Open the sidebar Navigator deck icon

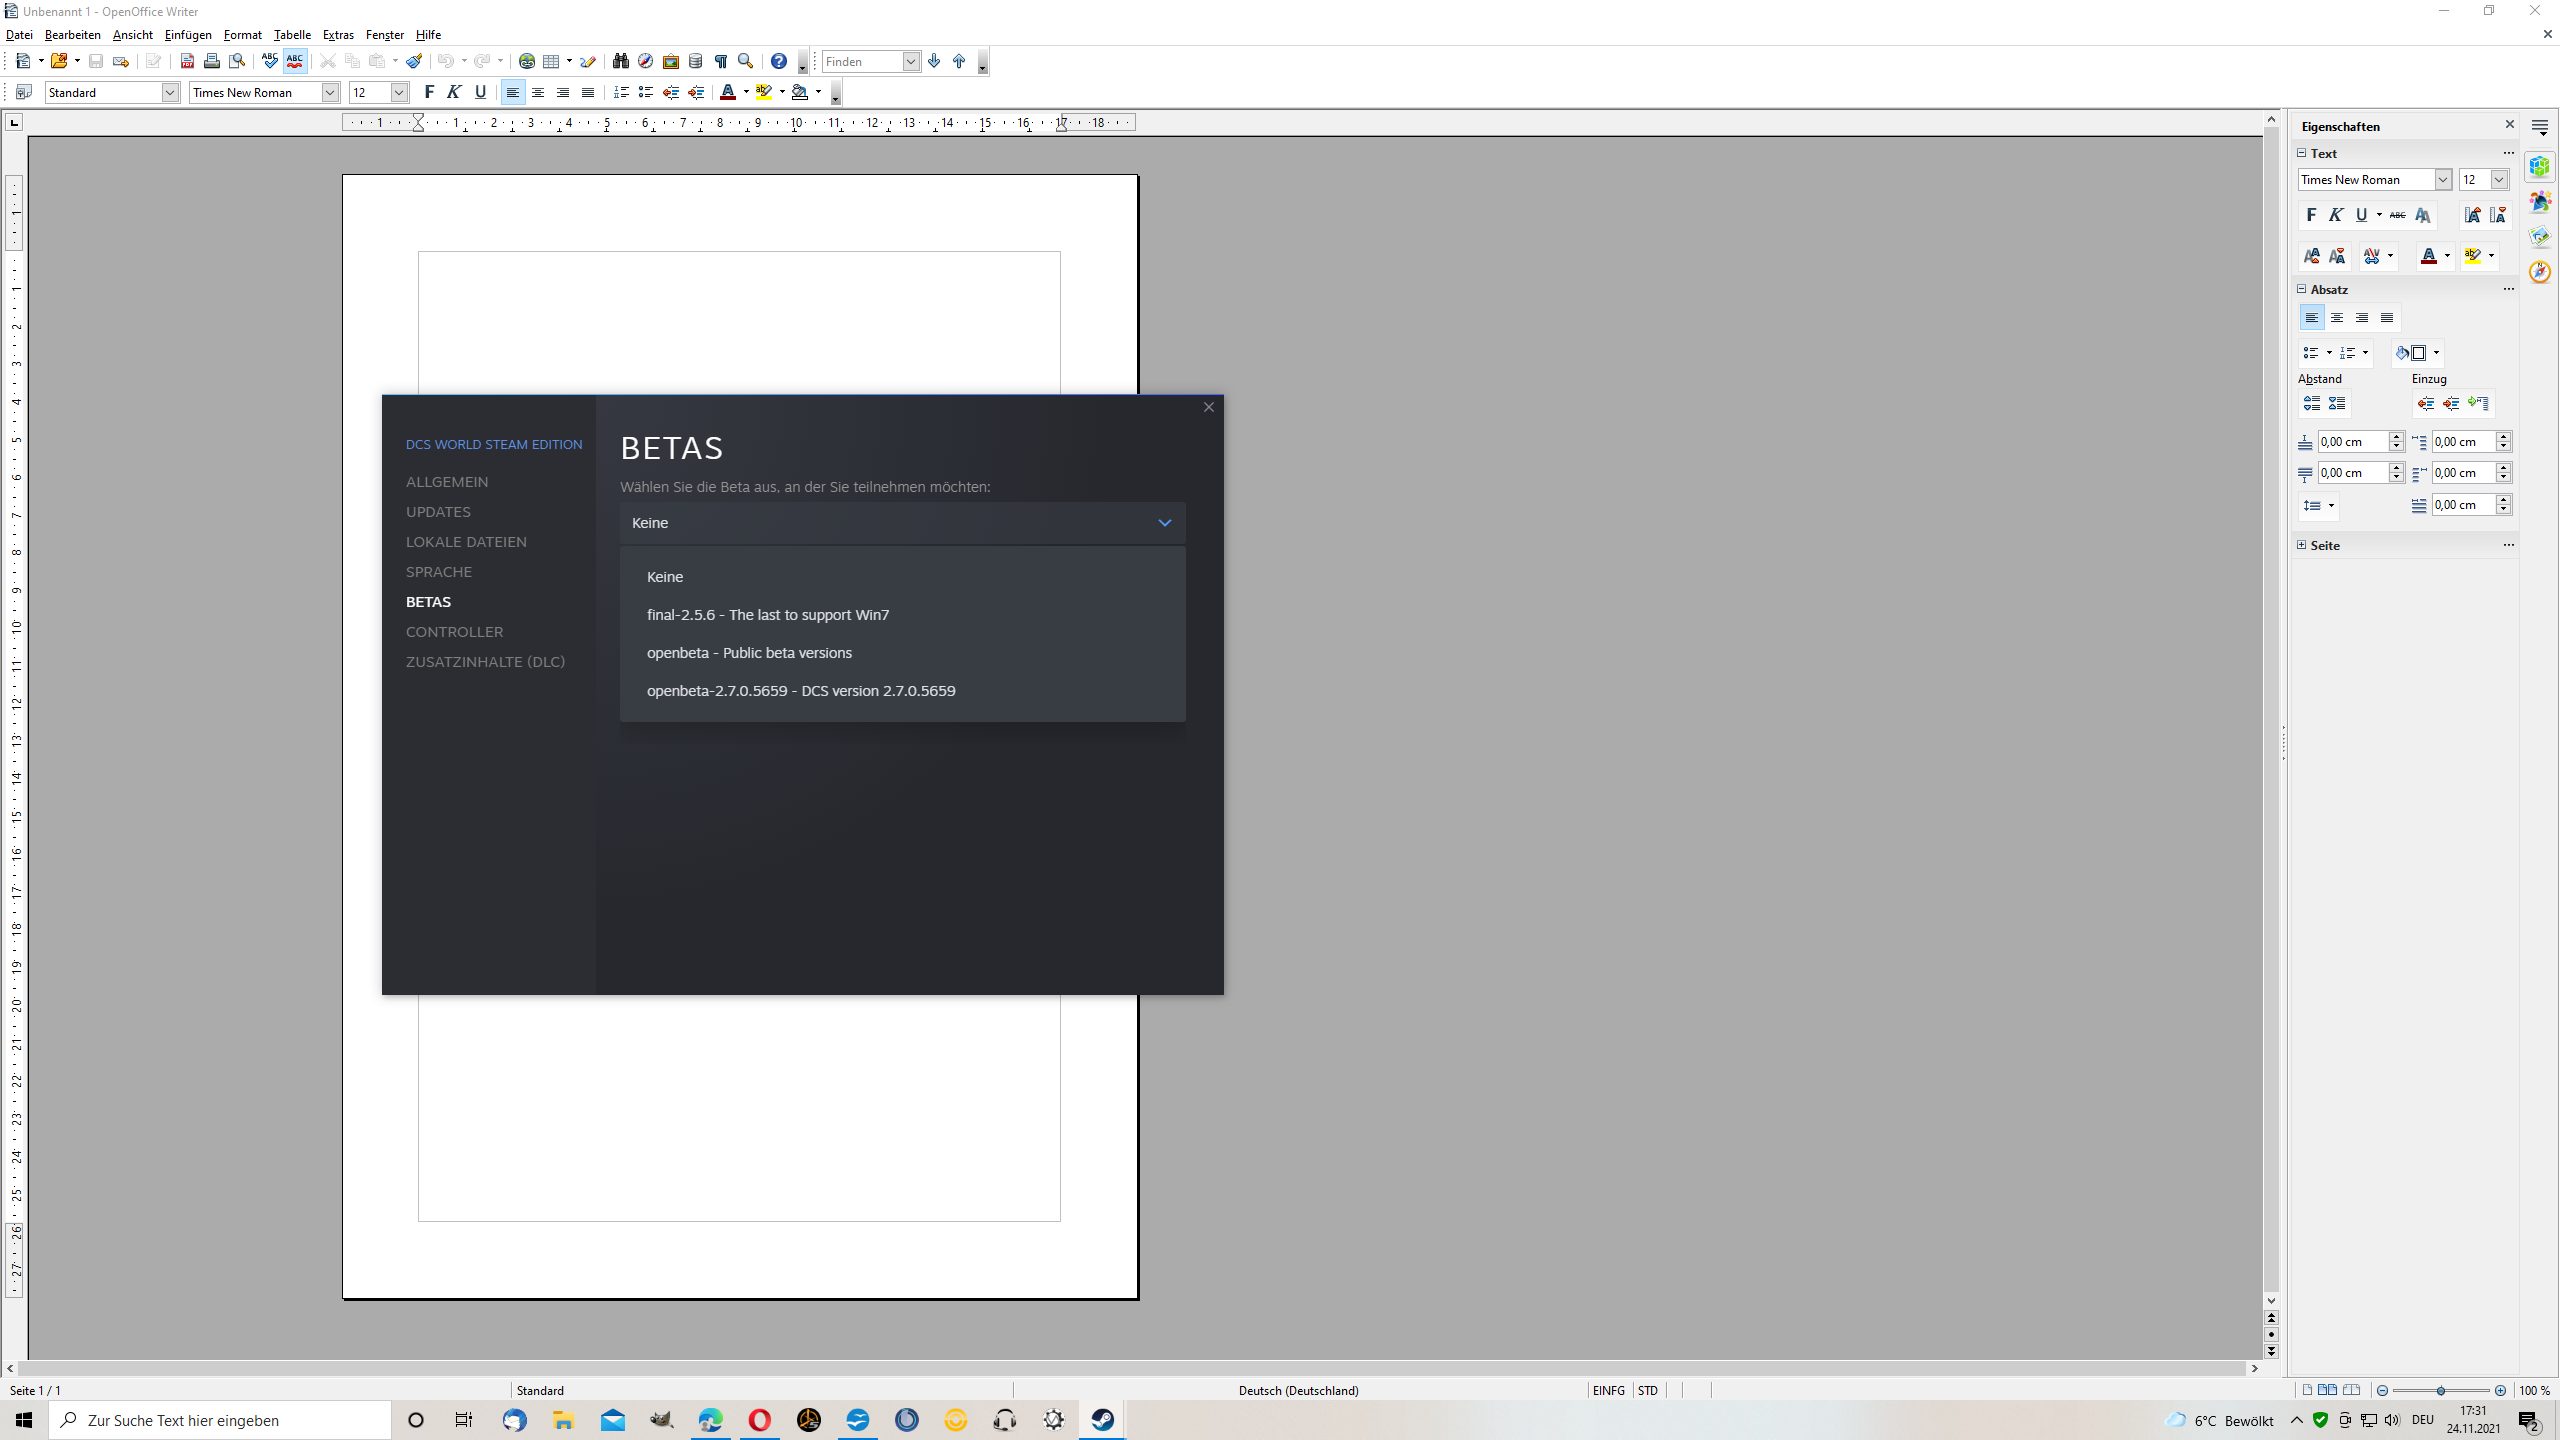(x=2540, y=272)
